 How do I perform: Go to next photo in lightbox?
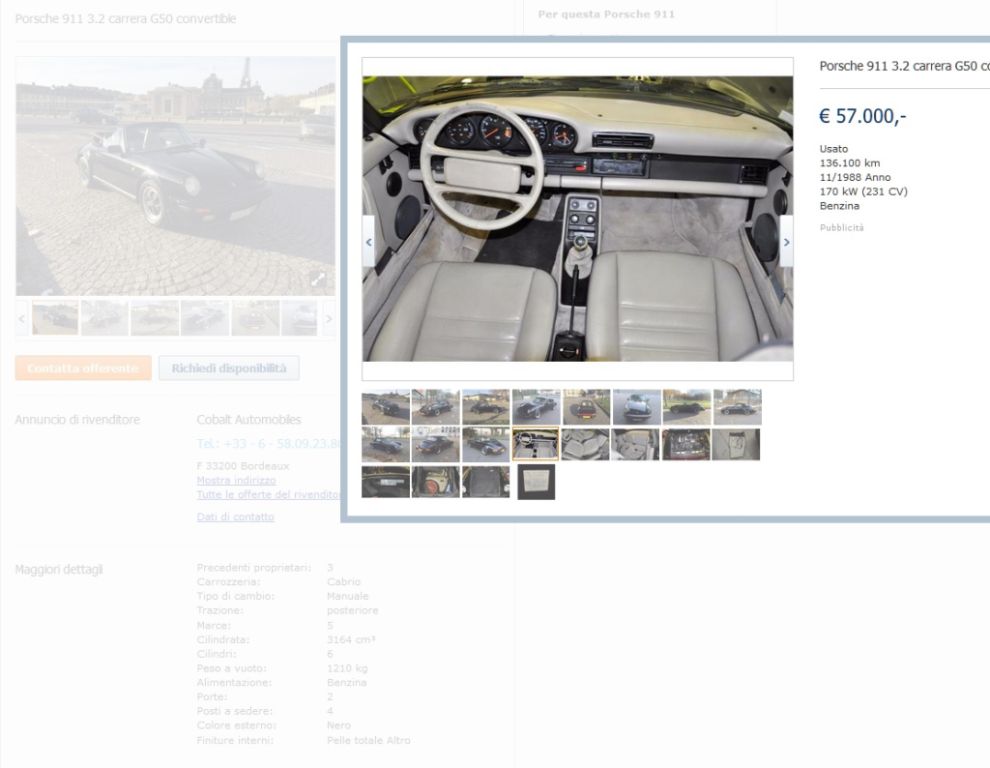[786, 241]
